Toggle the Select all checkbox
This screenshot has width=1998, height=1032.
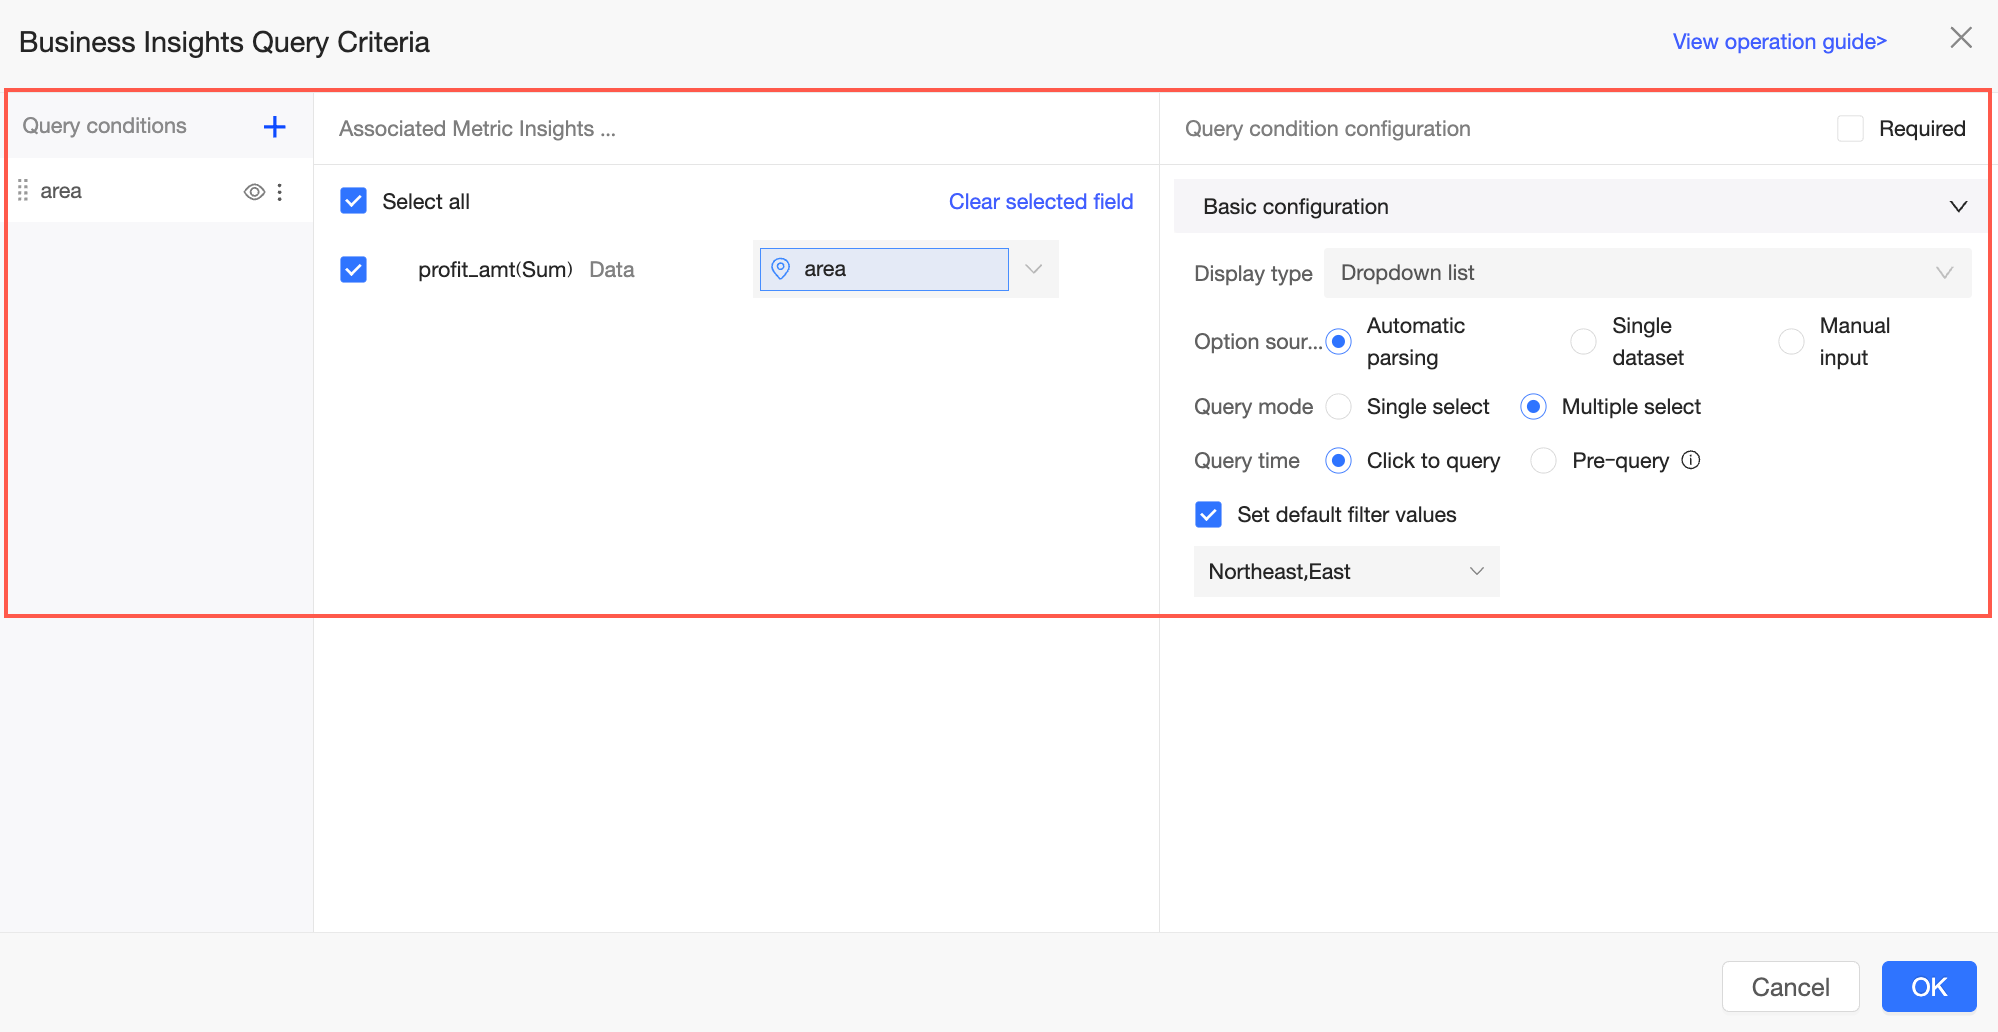(354, 201)
